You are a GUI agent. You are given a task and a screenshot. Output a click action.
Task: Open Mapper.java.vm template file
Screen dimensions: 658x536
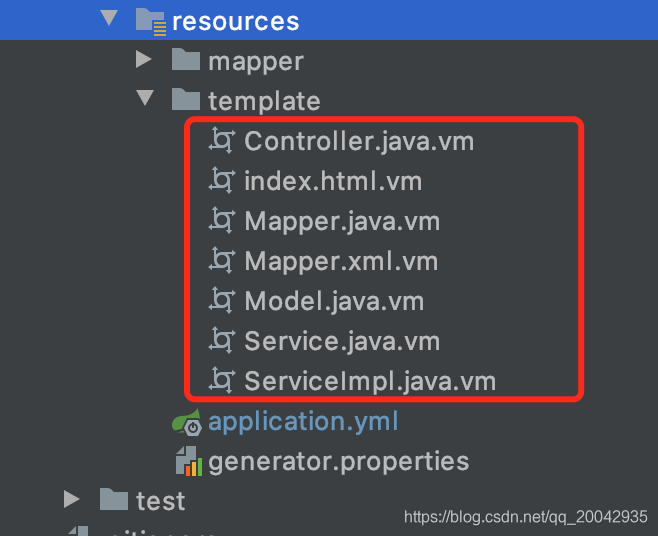tap(342, 221)
